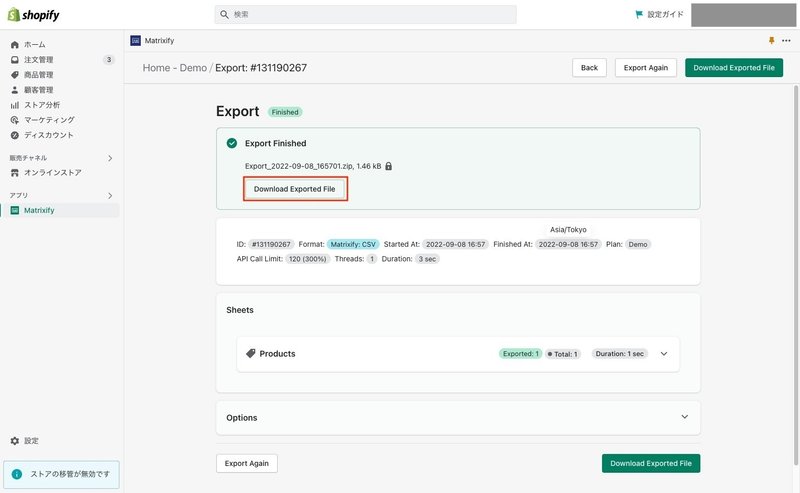Click the orders inbox icon
Image resolution: width=800 pixels, height=493 pixels.
(15, 60)
